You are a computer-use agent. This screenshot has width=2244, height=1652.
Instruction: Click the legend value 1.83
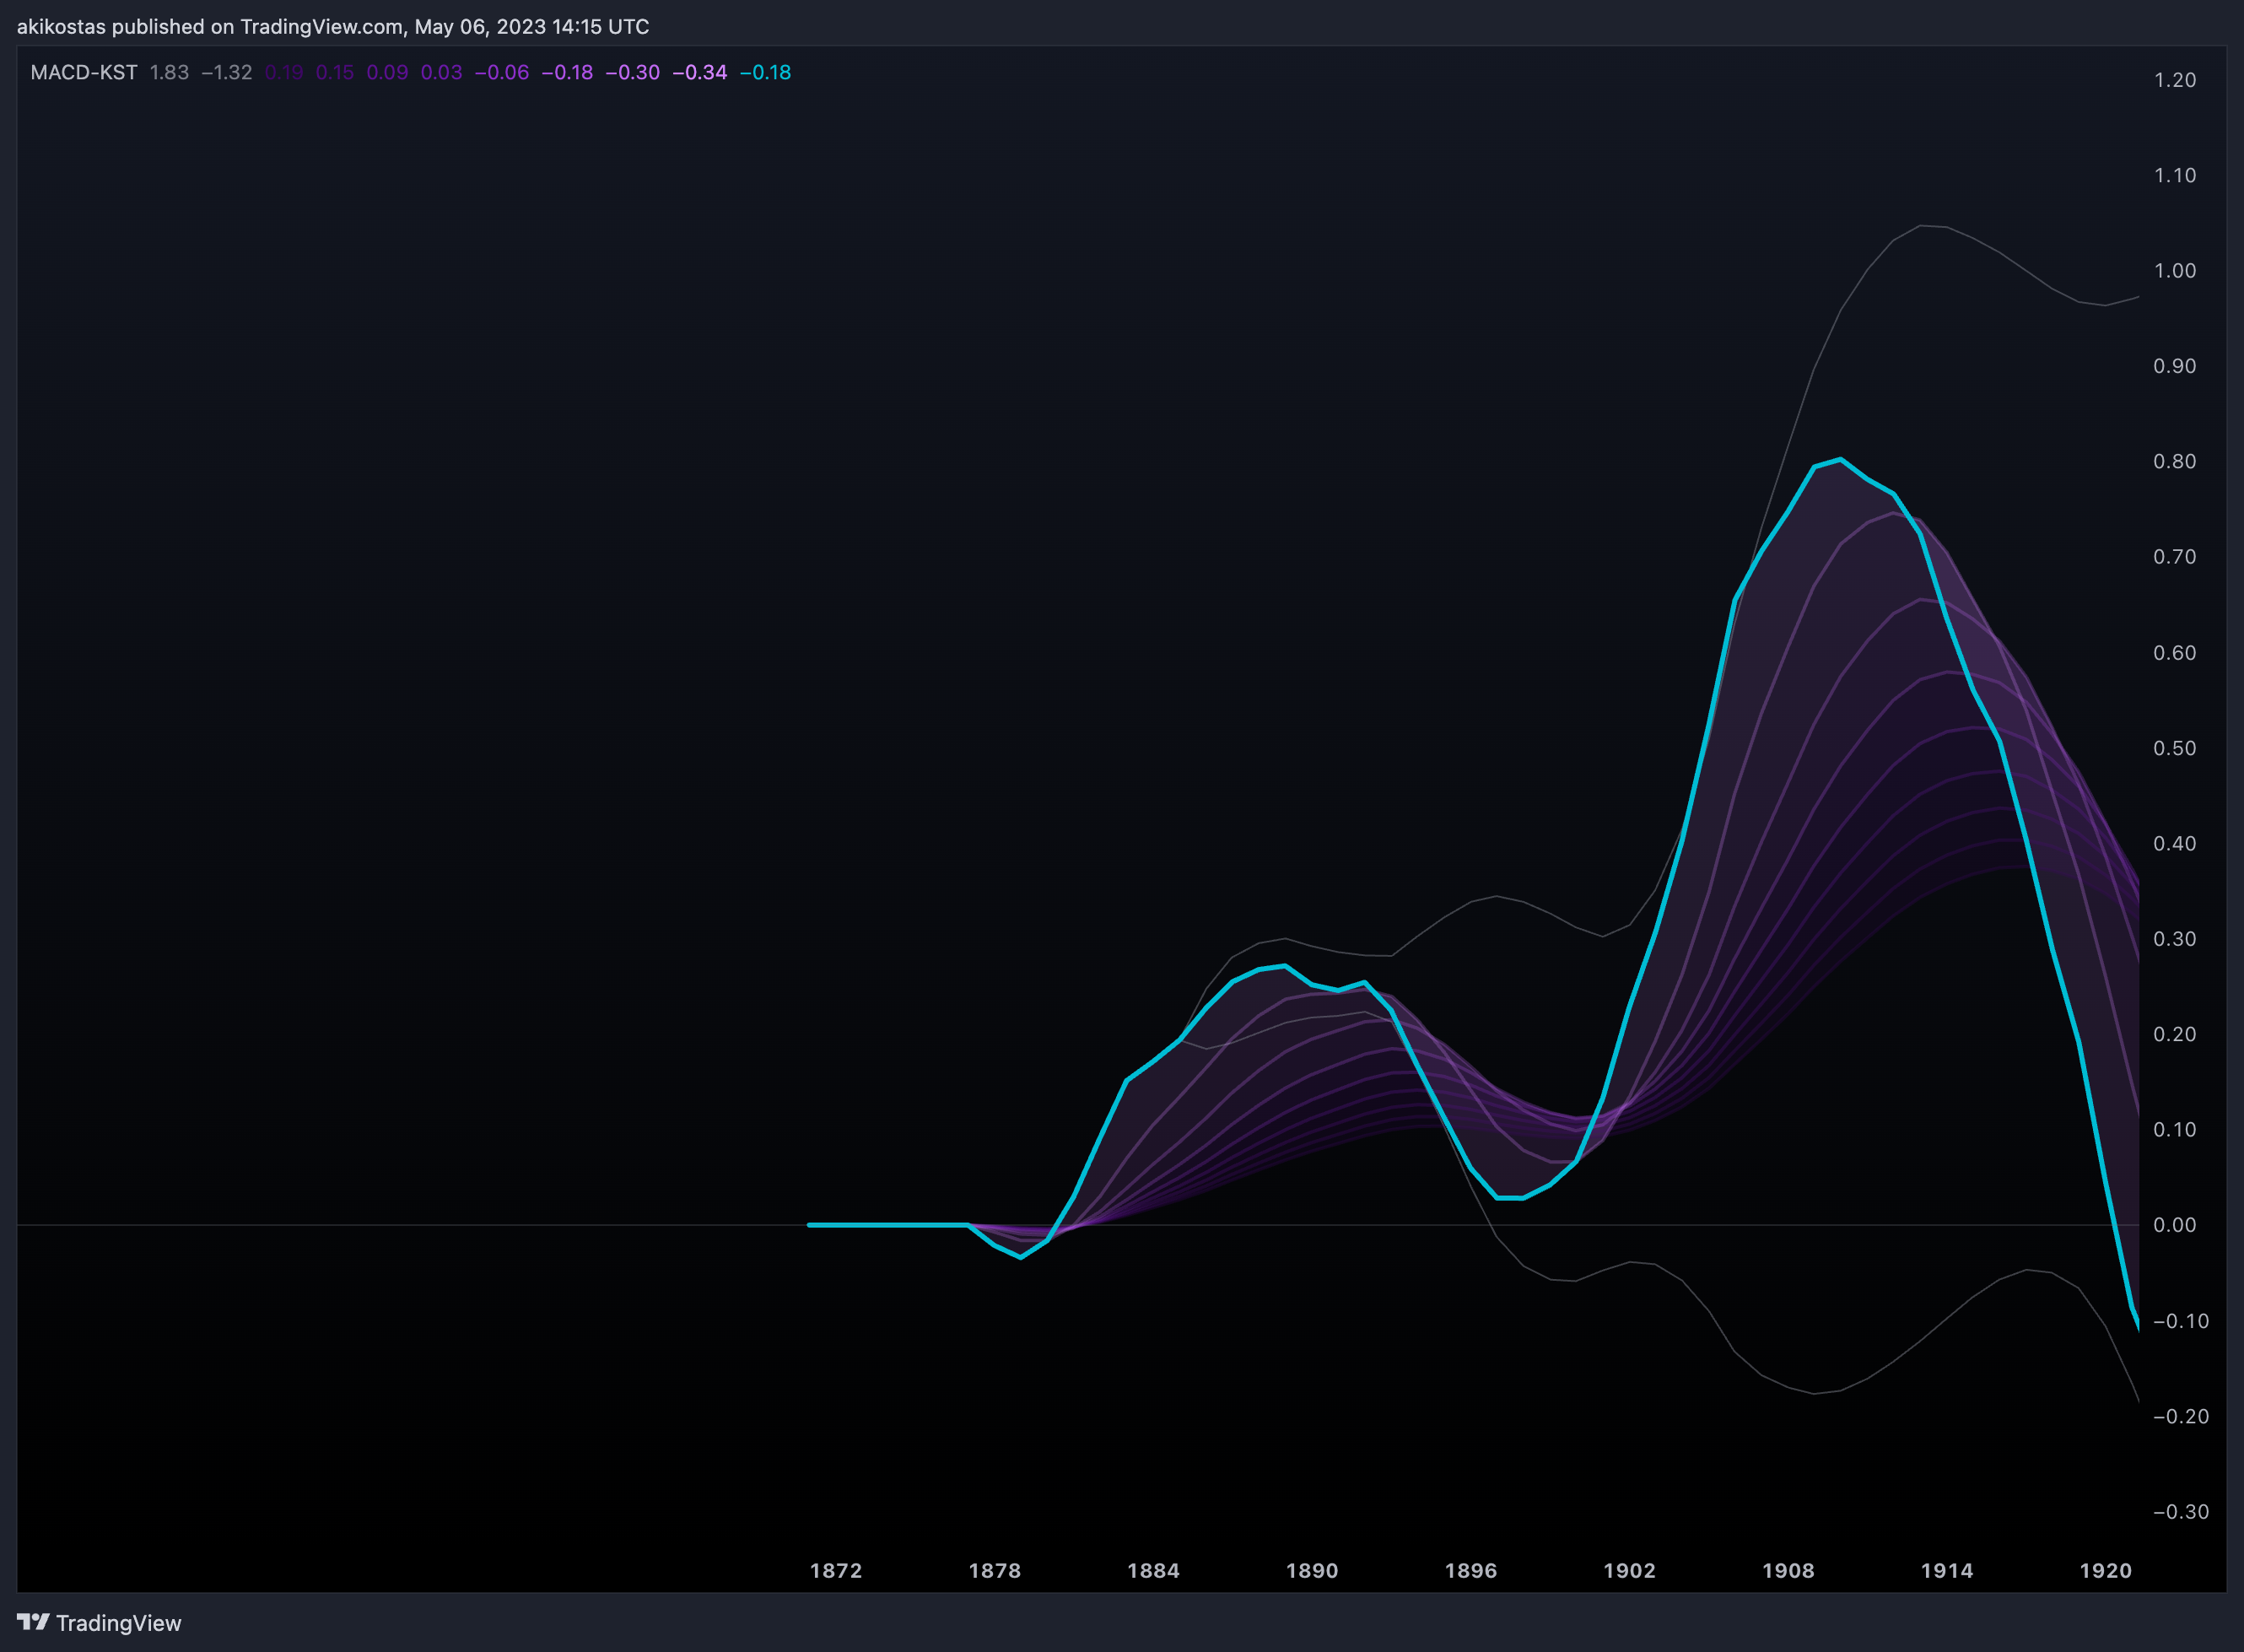click(169, 72)
